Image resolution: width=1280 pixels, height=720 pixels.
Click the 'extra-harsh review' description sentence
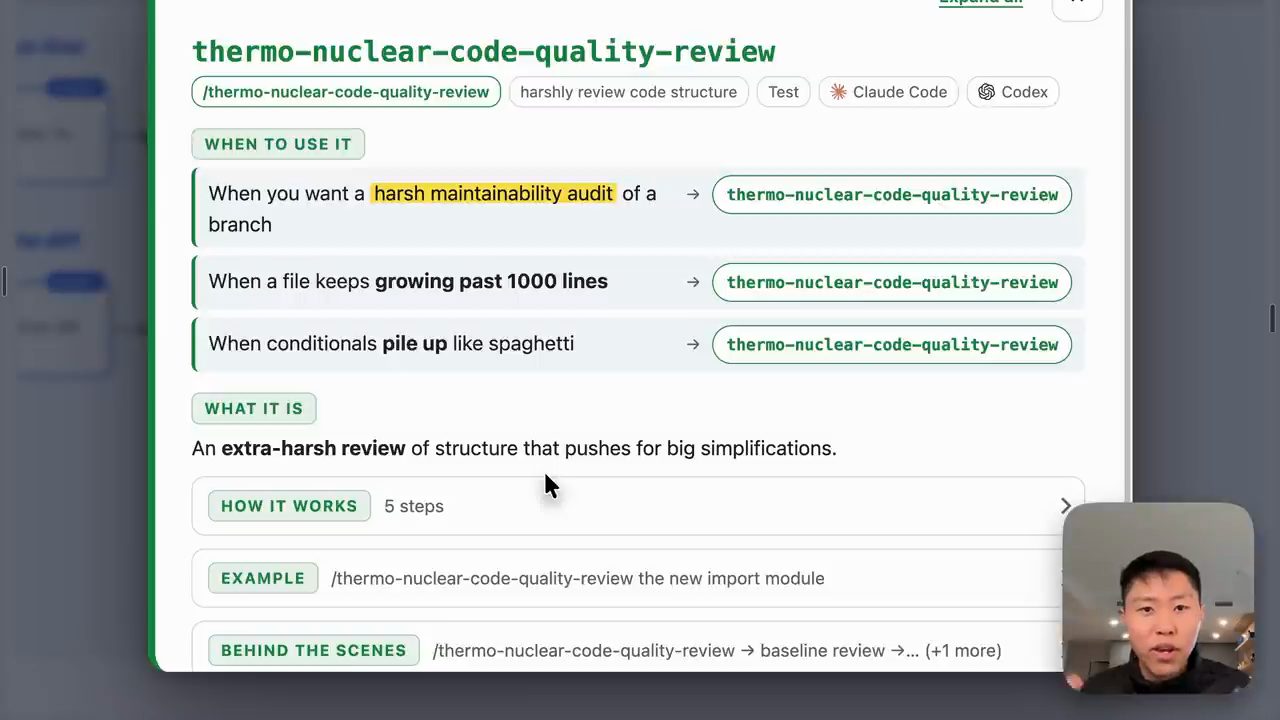(x=514, y=448)
